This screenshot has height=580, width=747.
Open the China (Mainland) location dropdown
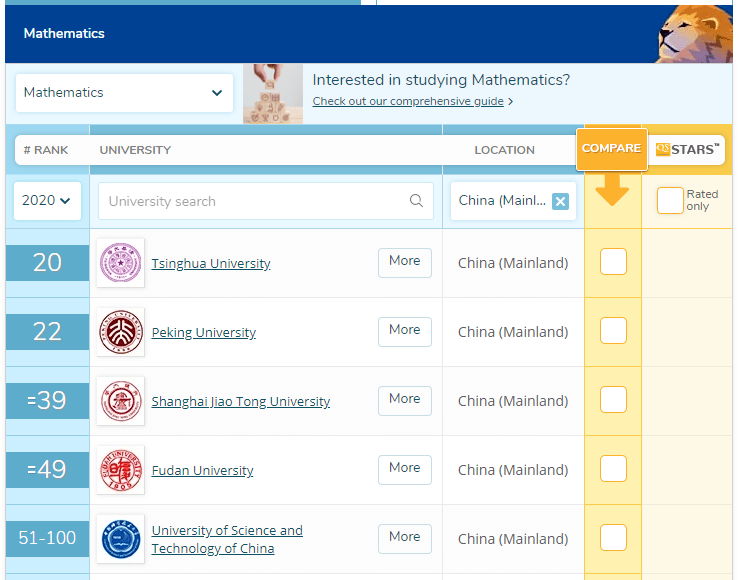pyautogui.click(x=503, y=201)
